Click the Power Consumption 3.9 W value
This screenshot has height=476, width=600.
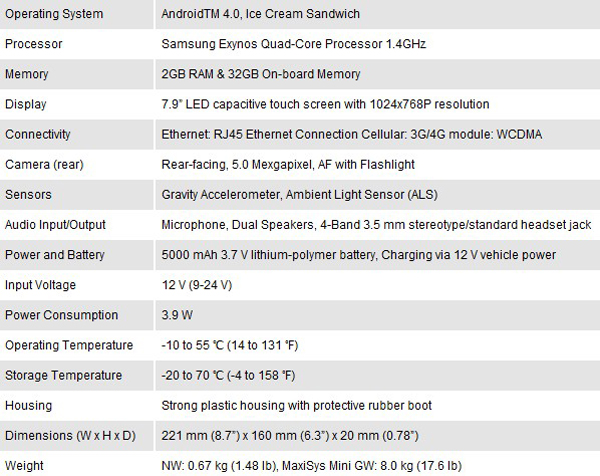click(x=177, y=315)
